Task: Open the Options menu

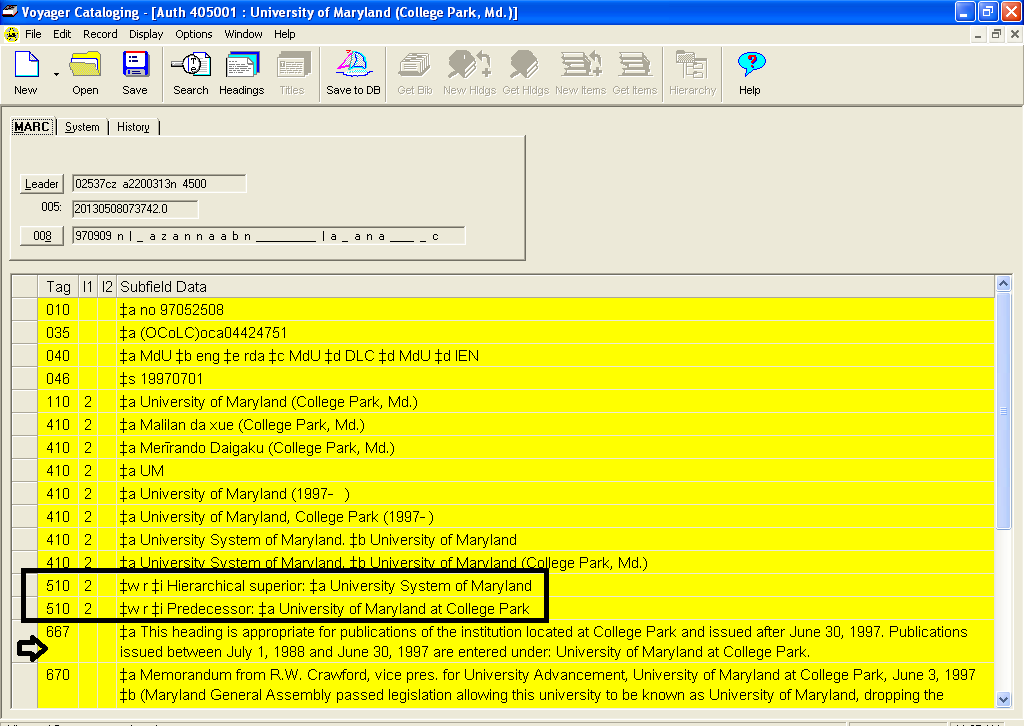Action: point(193,33)
